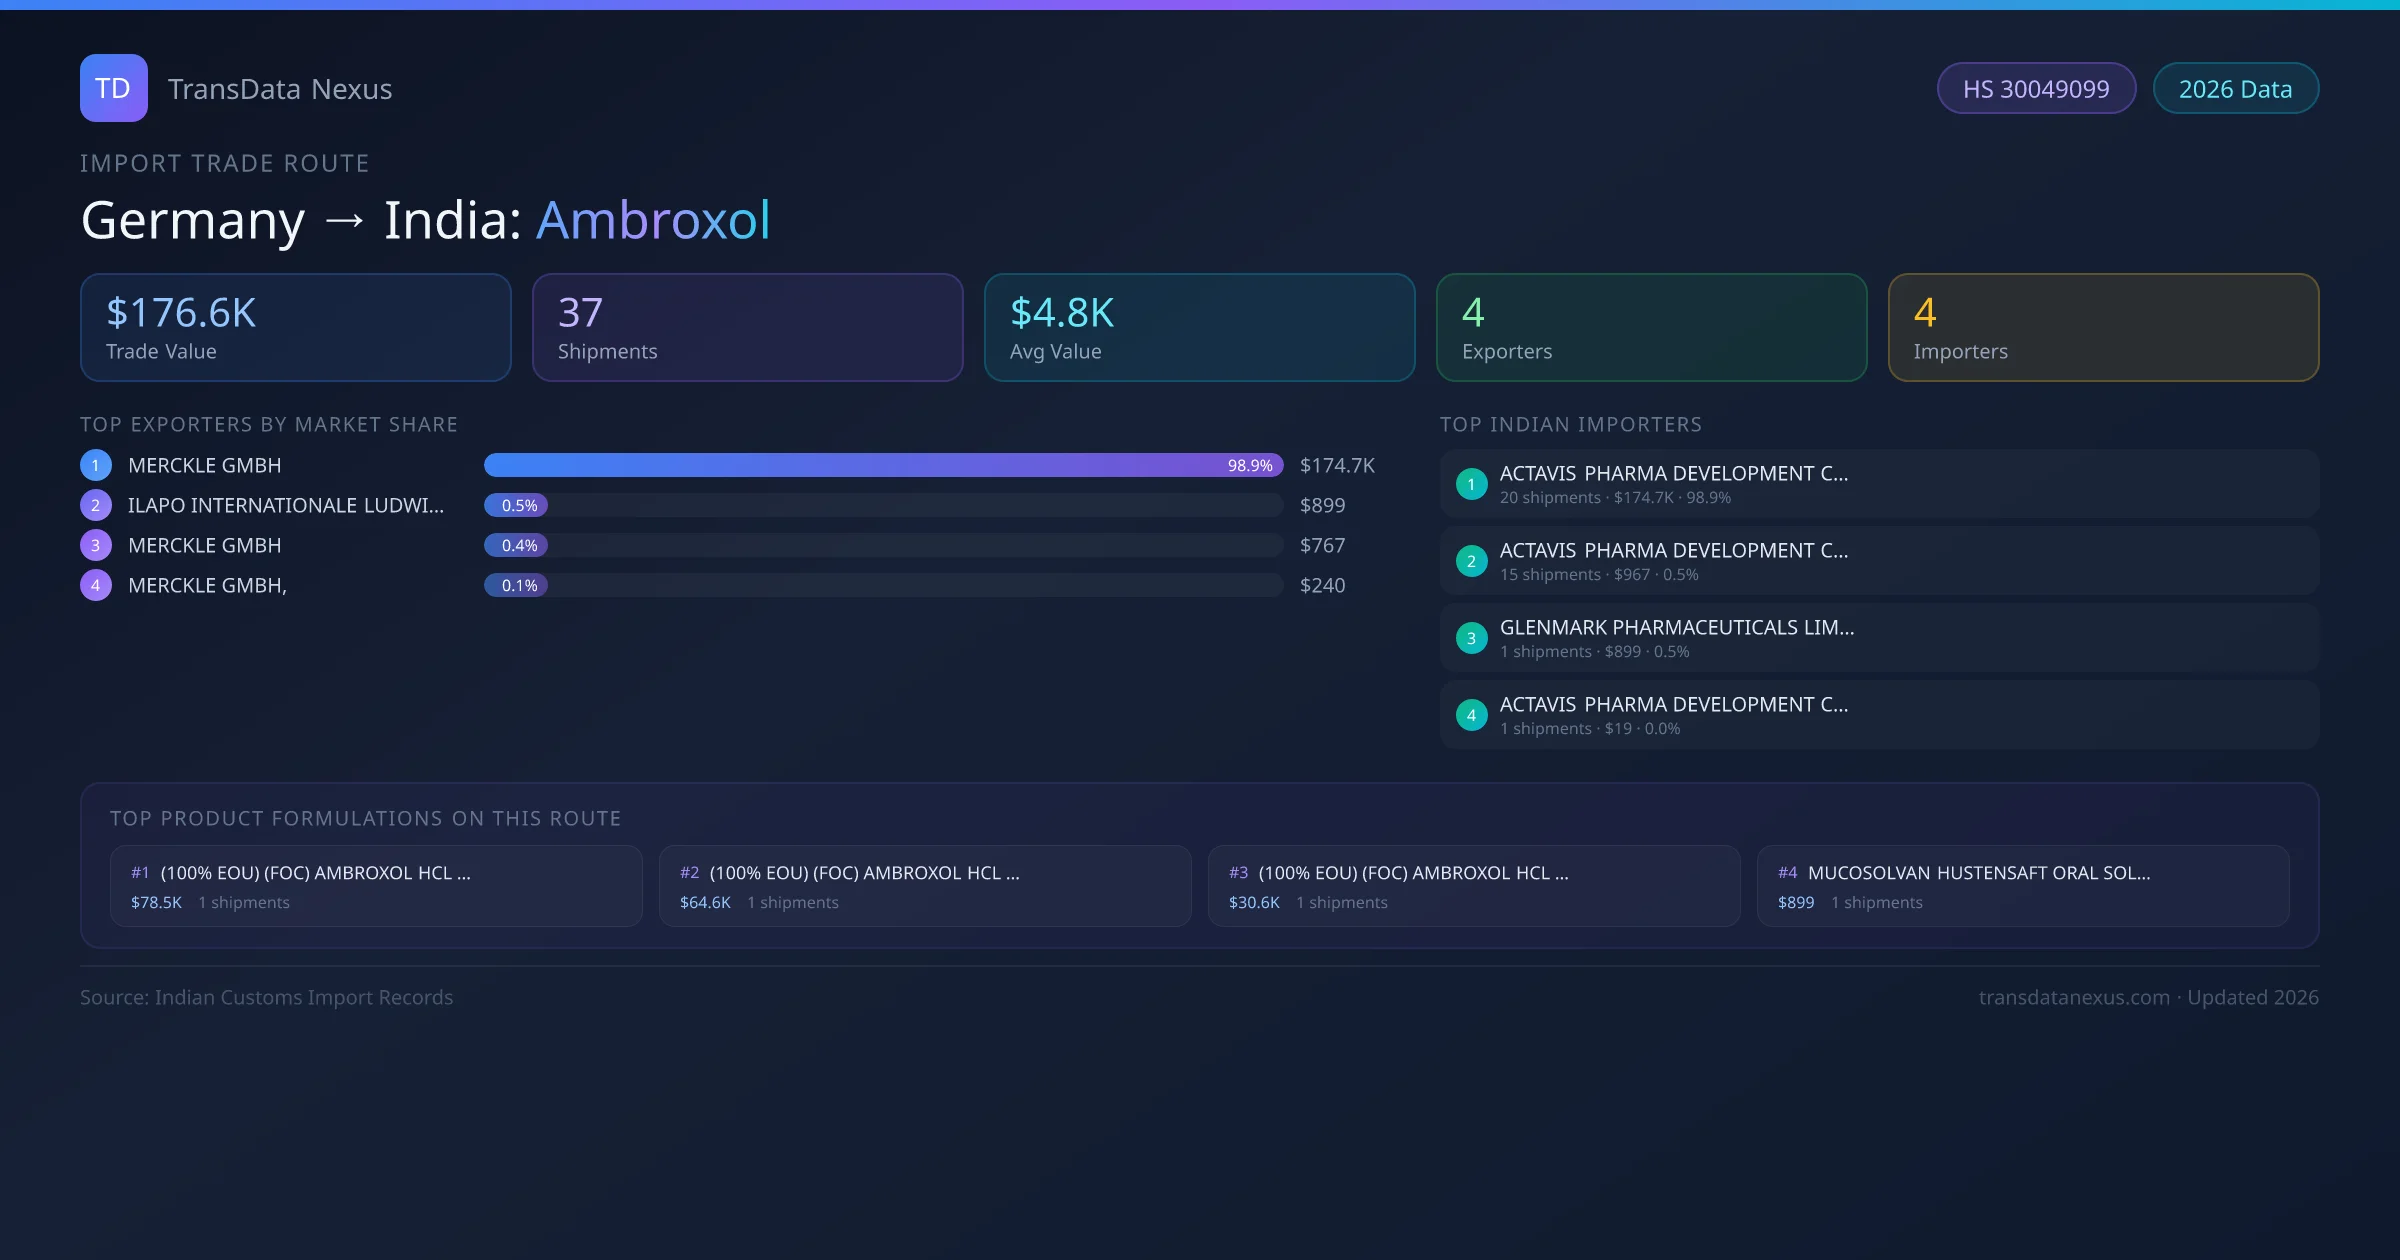
Task: Click the TD logo icon
Action: tap(113, 88)
